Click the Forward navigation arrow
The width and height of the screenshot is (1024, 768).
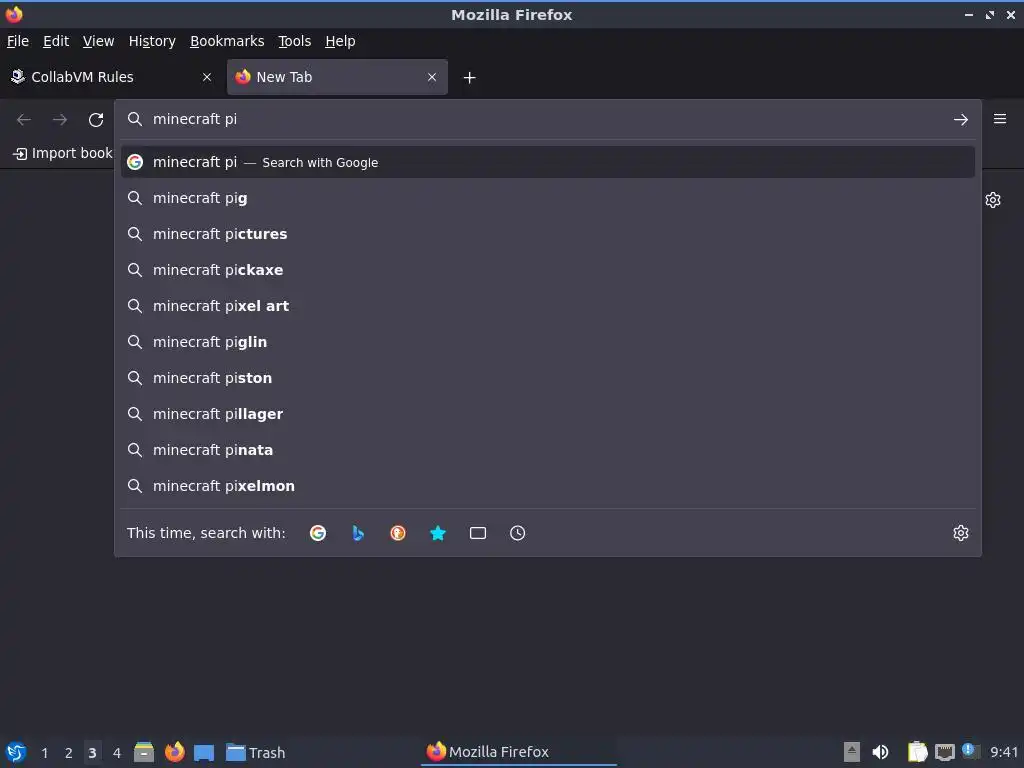[59, 120]
